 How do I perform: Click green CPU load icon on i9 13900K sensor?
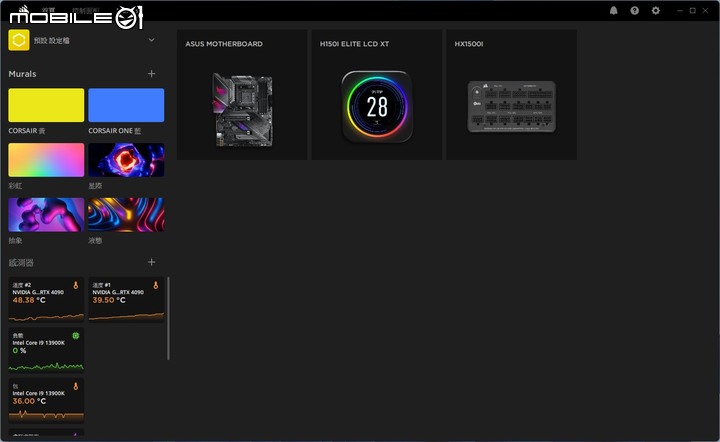tap(76, 336)
